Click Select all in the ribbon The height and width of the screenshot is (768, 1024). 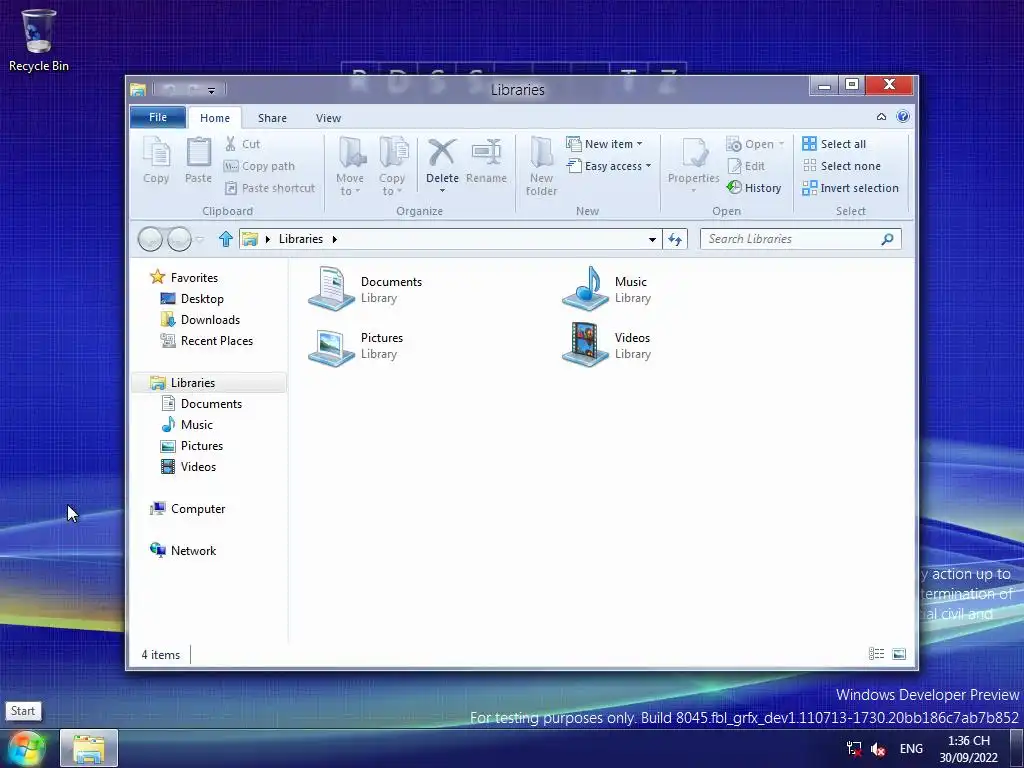835,144
